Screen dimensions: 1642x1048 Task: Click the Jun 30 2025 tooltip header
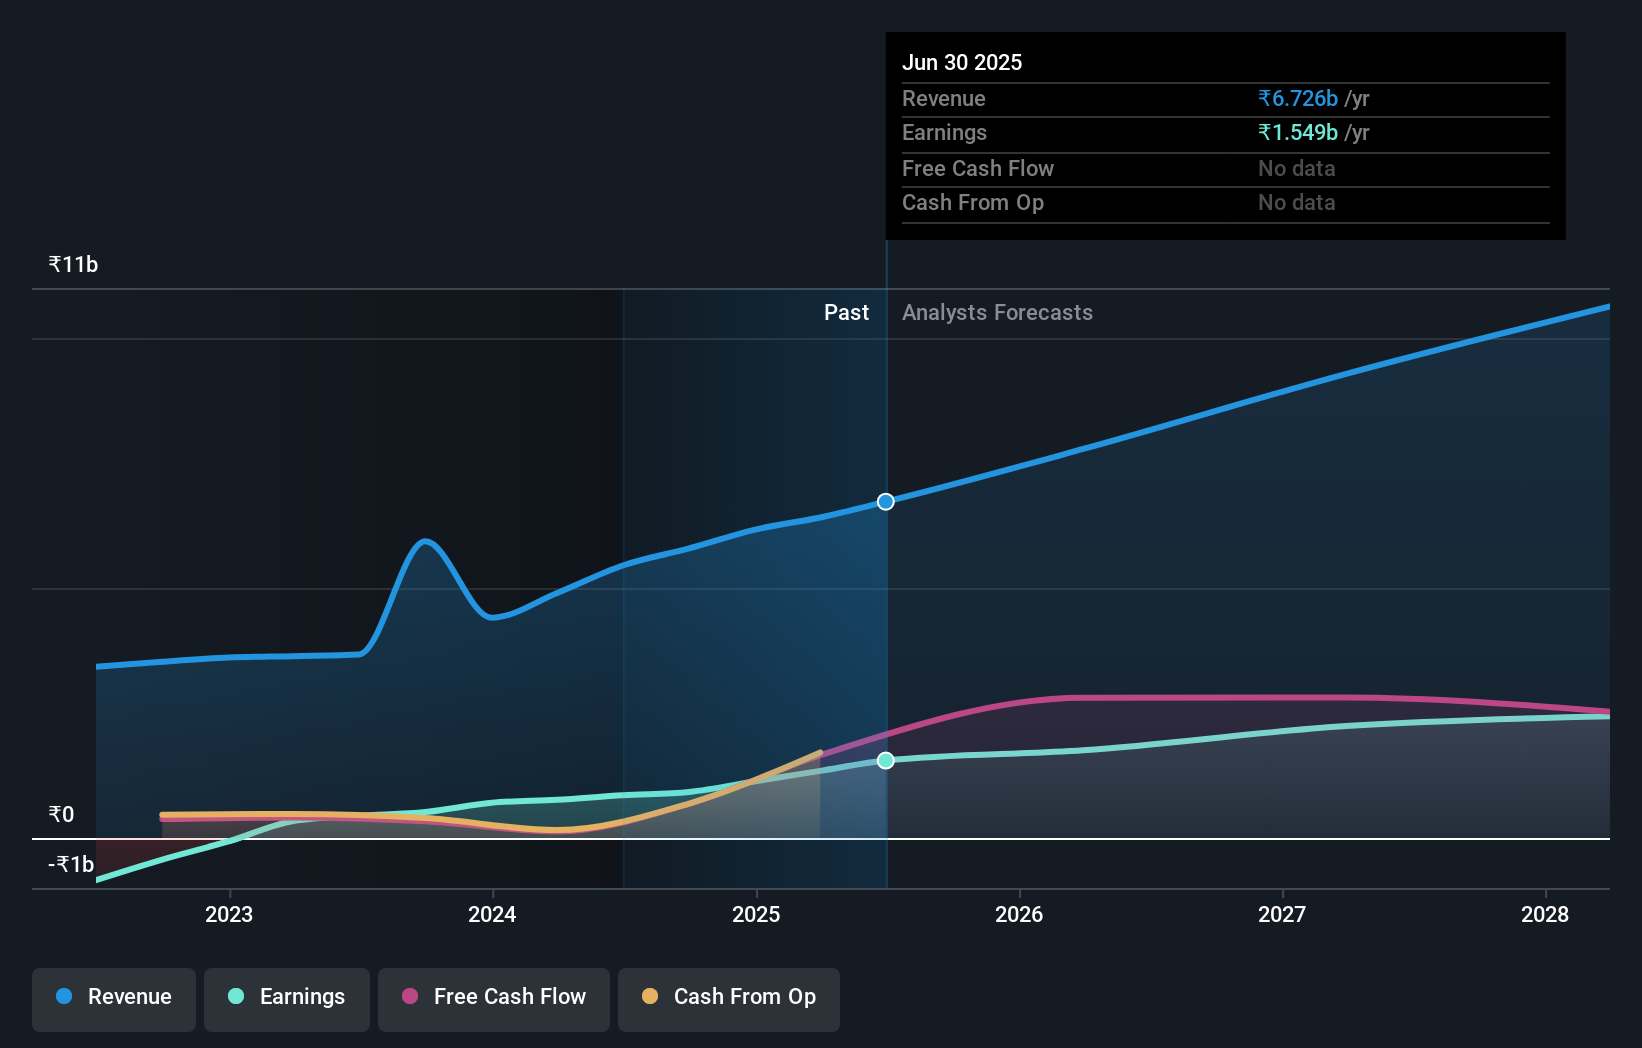(x=963, y=62)
